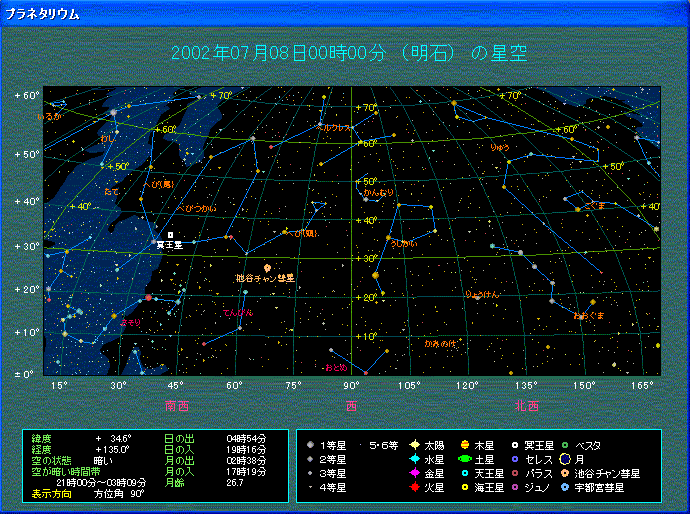Click the 北西 direction label below the map
Viewport: 690px width, 514px height.
point(527,406)
